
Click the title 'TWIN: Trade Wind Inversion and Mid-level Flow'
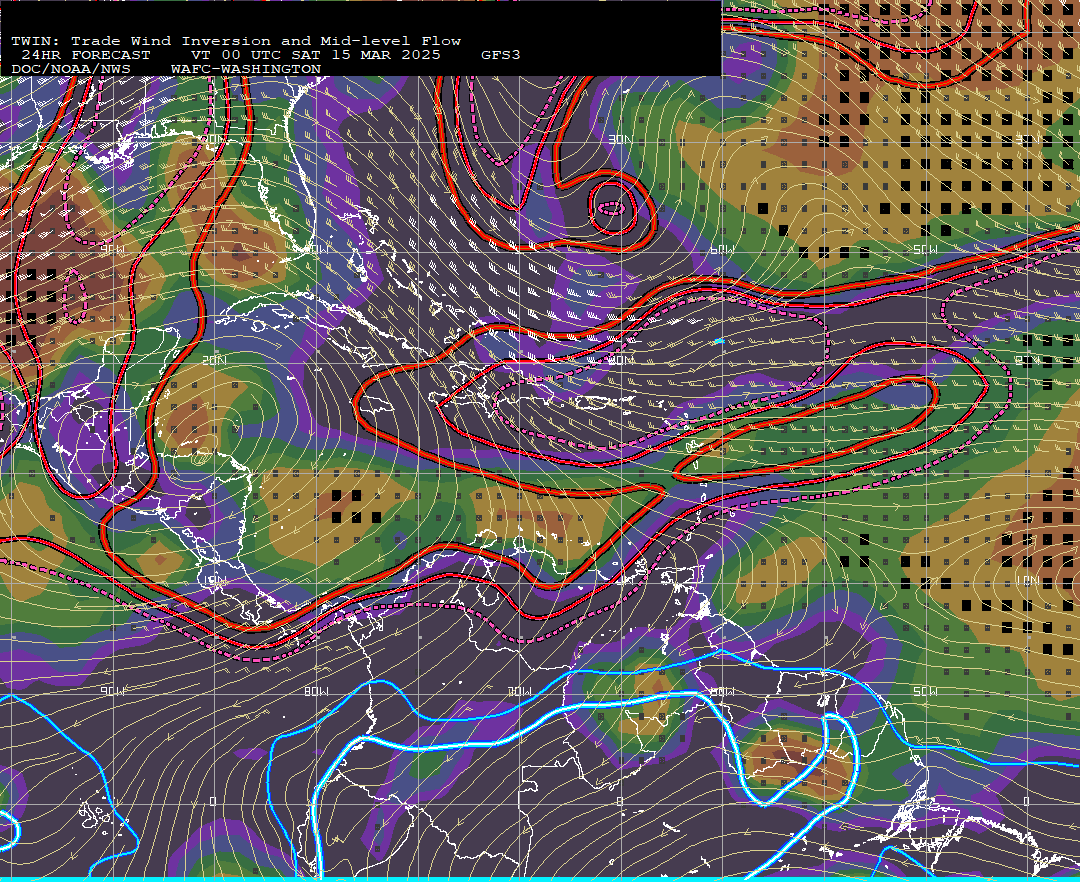coord(236,41)
